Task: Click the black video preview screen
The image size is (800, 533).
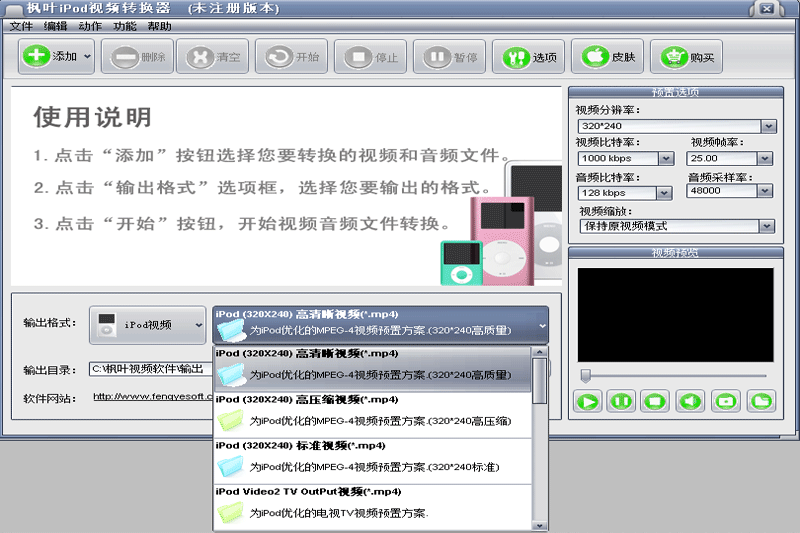Action: pyautogui.click(x=676, y=315)
